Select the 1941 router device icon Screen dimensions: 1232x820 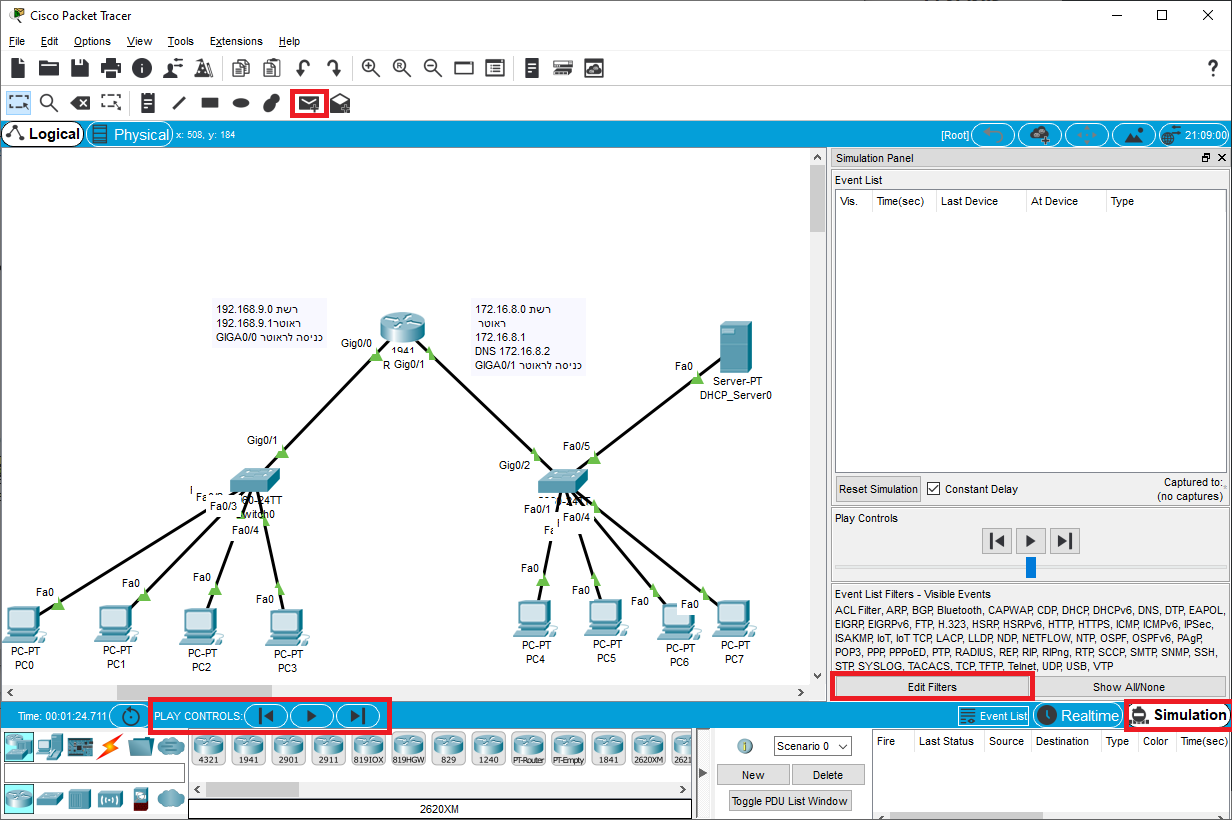pos(249,747)
